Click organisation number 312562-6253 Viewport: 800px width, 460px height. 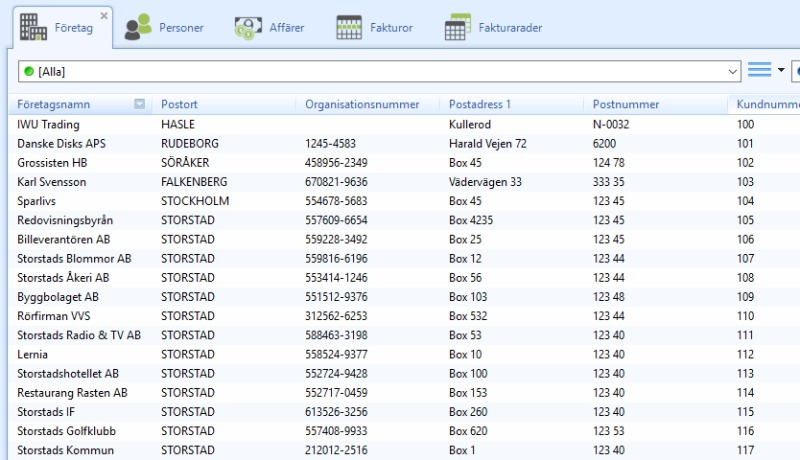(336, 316)
